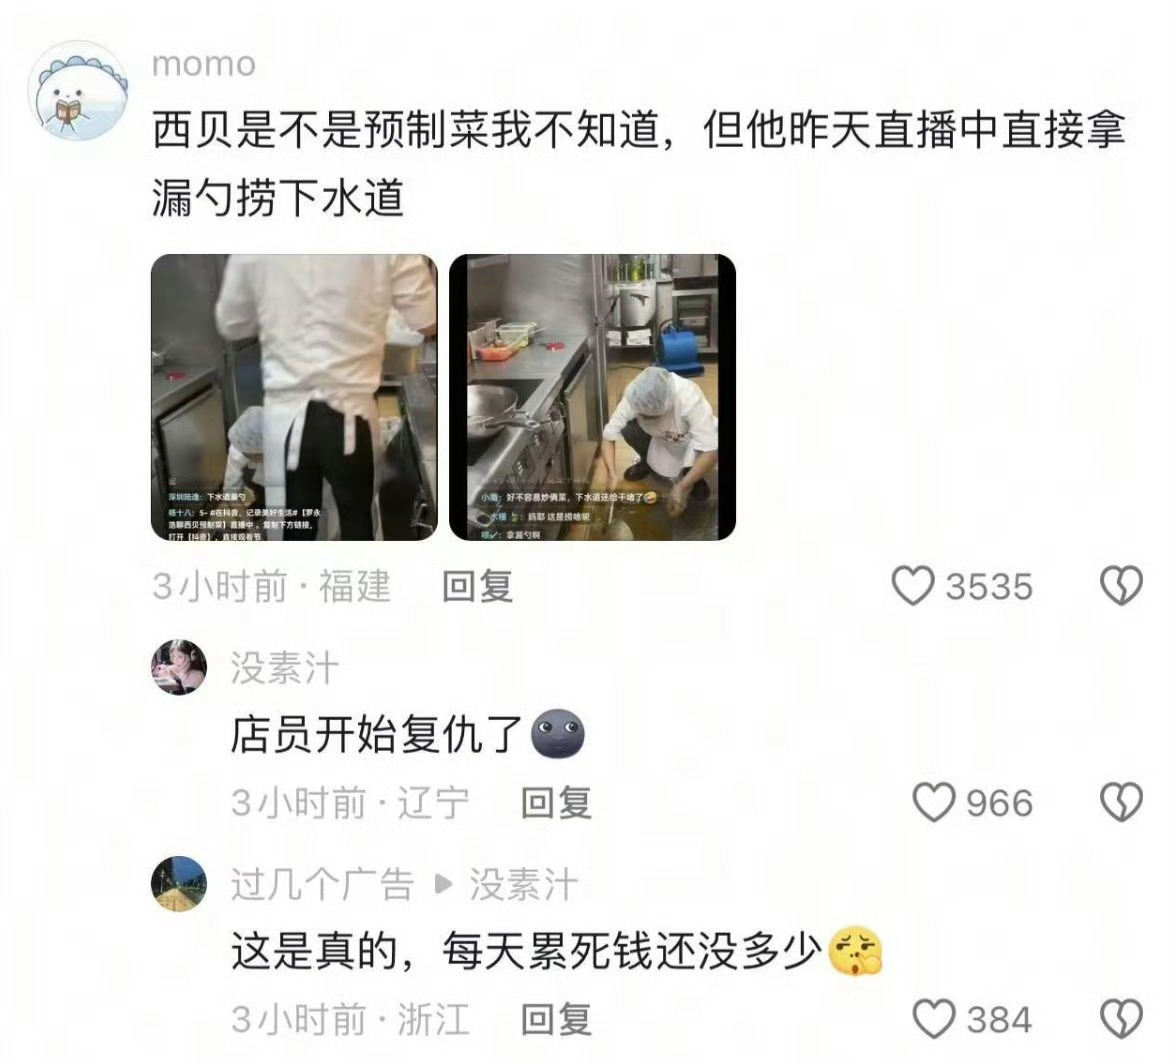This screenshot has height=1064, width=1171.
Task: View the right photo of worker crouching
Action: pos(592,397)
